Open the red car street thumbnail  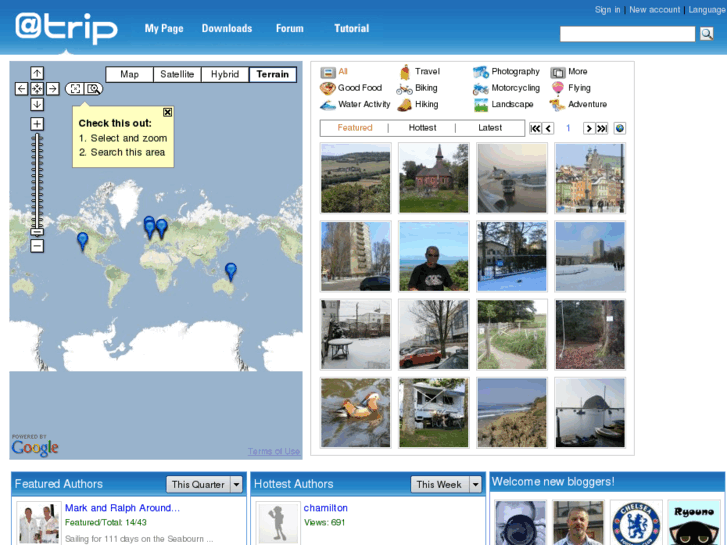tap(434, 334)
